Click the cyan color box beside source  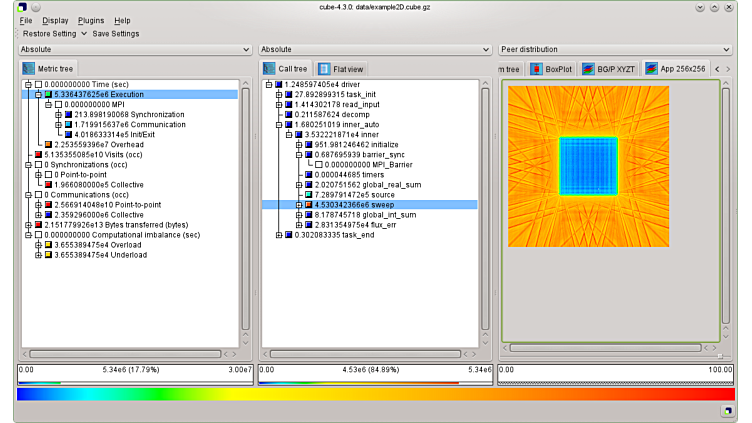308,195
